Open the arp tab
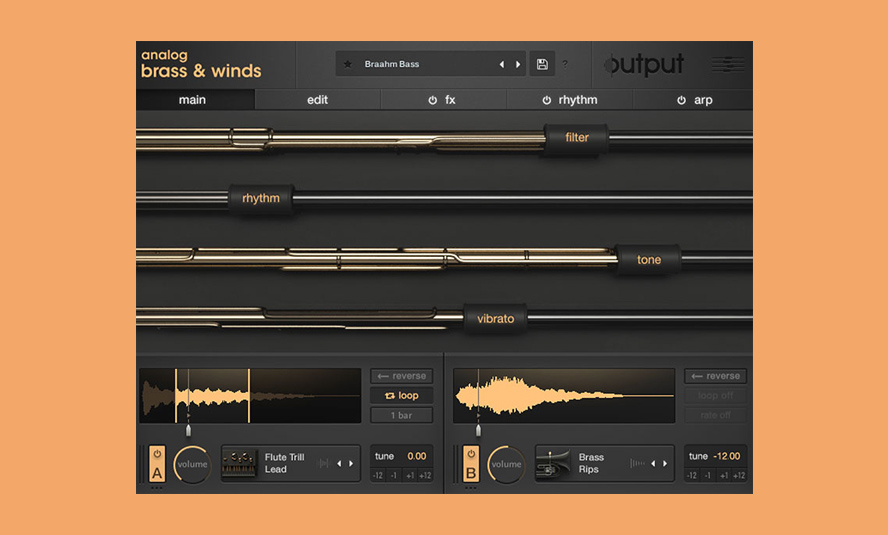The image size is (888, 535). [693, 100]
